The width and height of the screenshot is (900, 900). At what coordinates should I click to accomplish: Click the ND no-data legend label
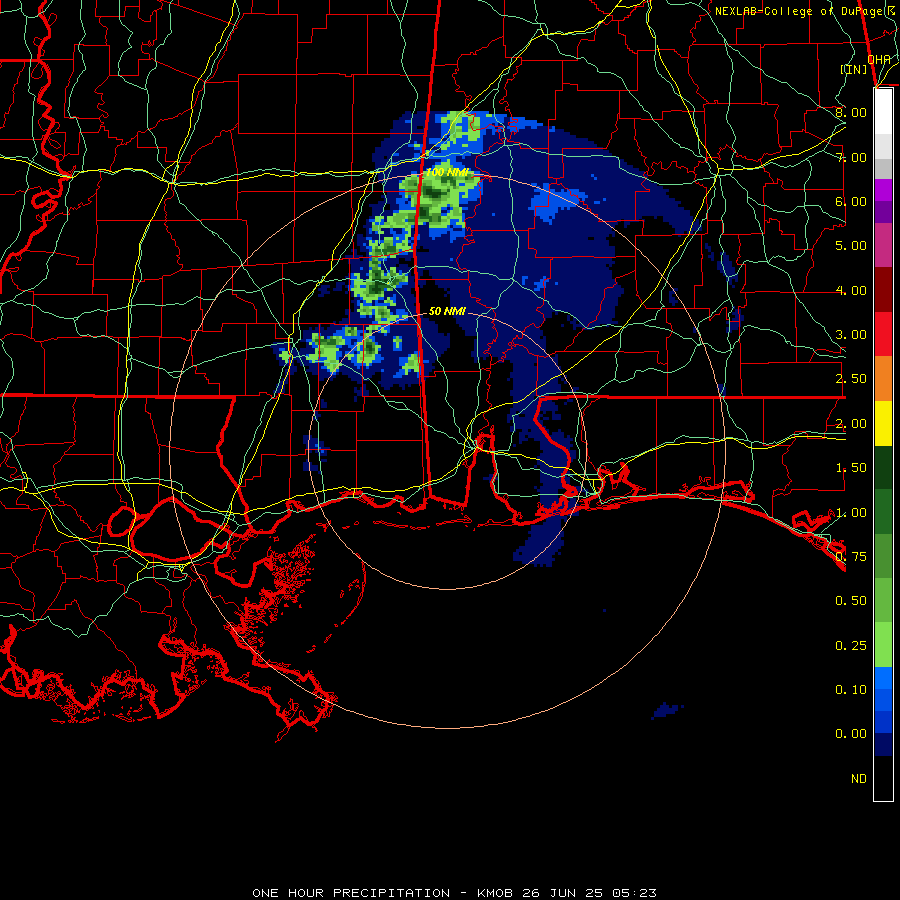[x=859, y=779]
